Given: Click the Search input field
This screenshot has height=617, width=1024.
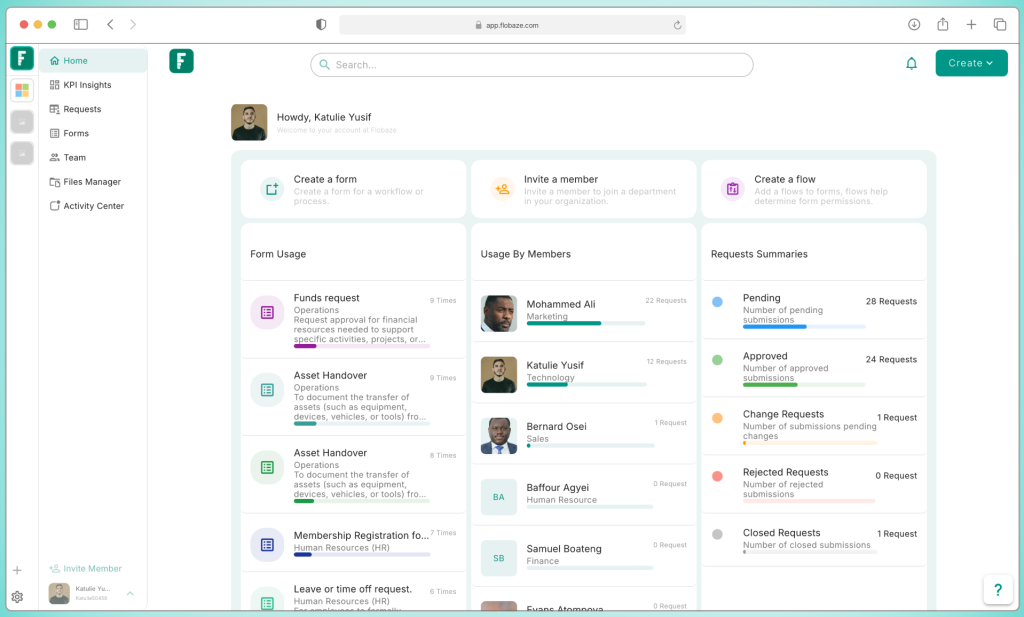Looking at the screenshot, I should (531, 65).
